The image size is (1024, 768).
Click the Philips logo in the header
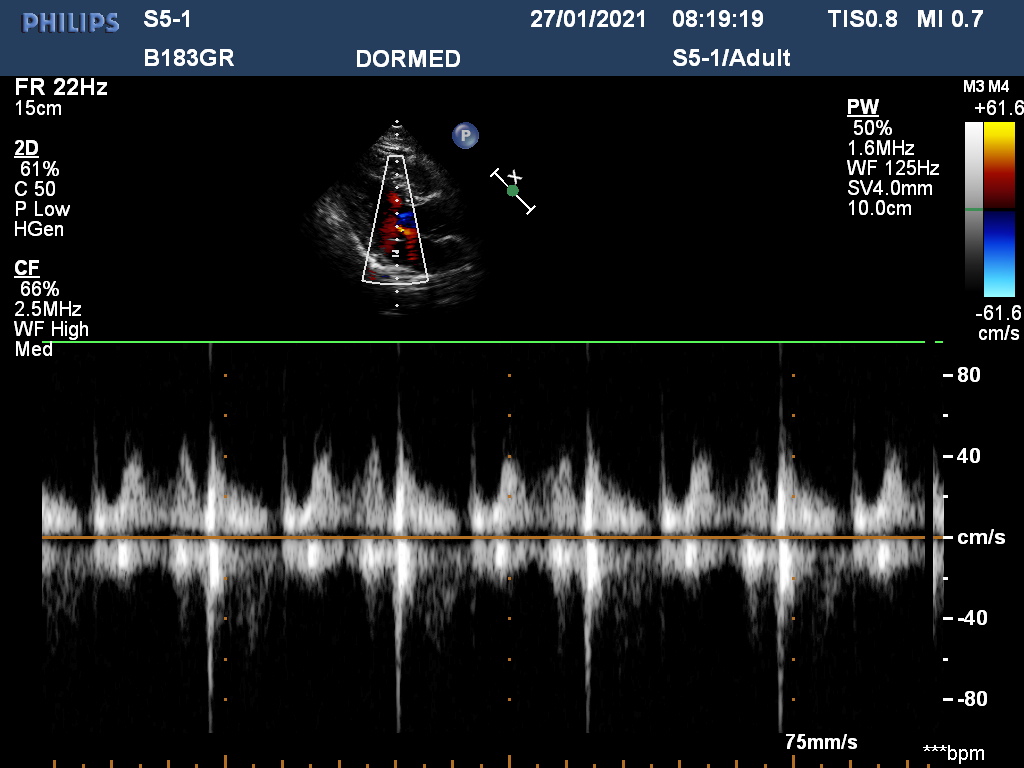pyautogui.click(x=71, y=21)
